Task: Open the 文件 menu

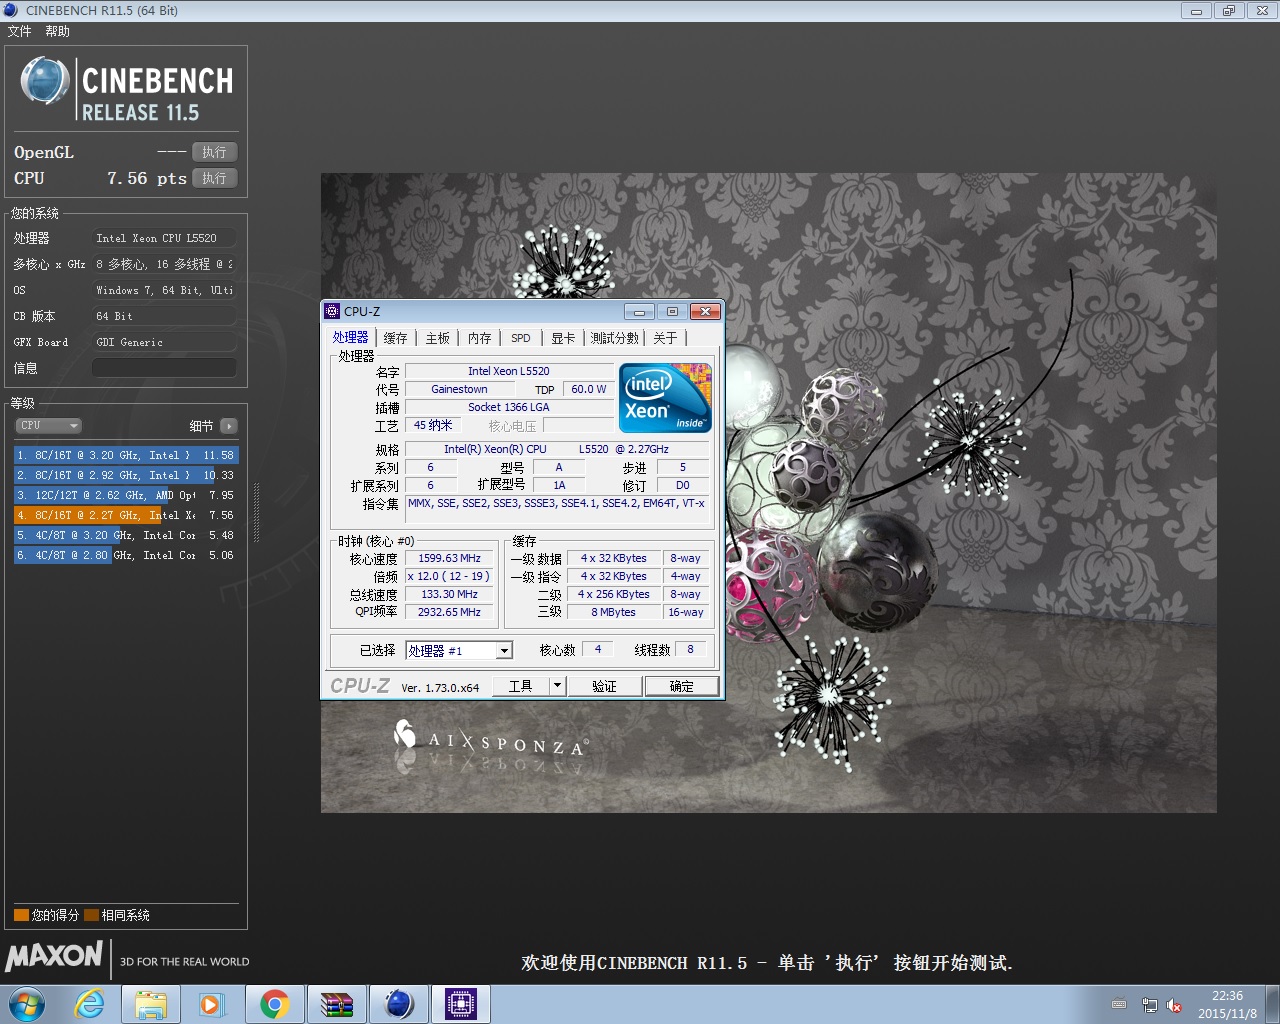Action: coord(19,31)
